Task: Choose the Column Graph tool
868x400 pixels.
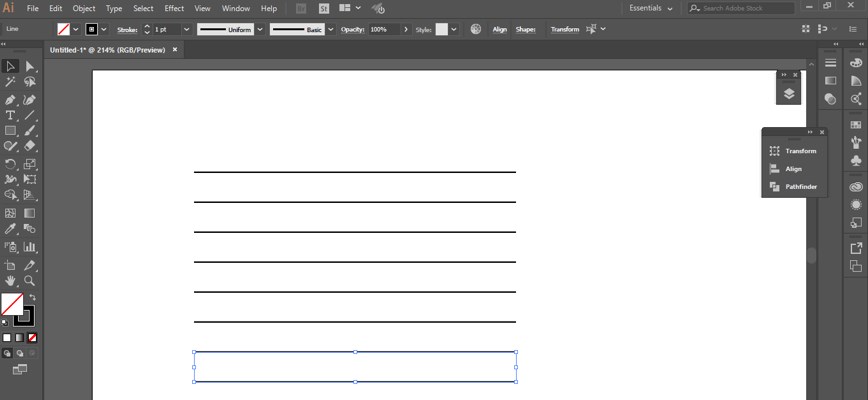Action: [30, 247]
